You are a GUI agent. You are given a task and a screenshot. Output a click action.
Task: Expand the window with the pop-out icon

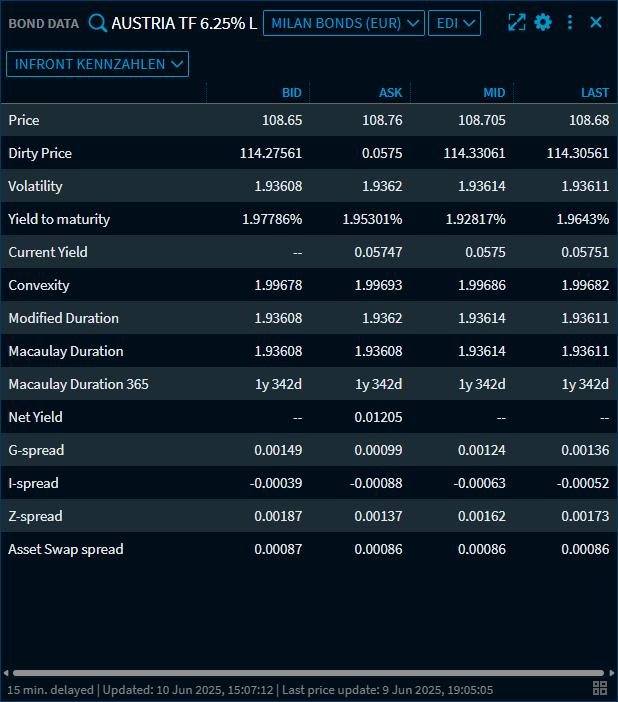tap(516, 22)
